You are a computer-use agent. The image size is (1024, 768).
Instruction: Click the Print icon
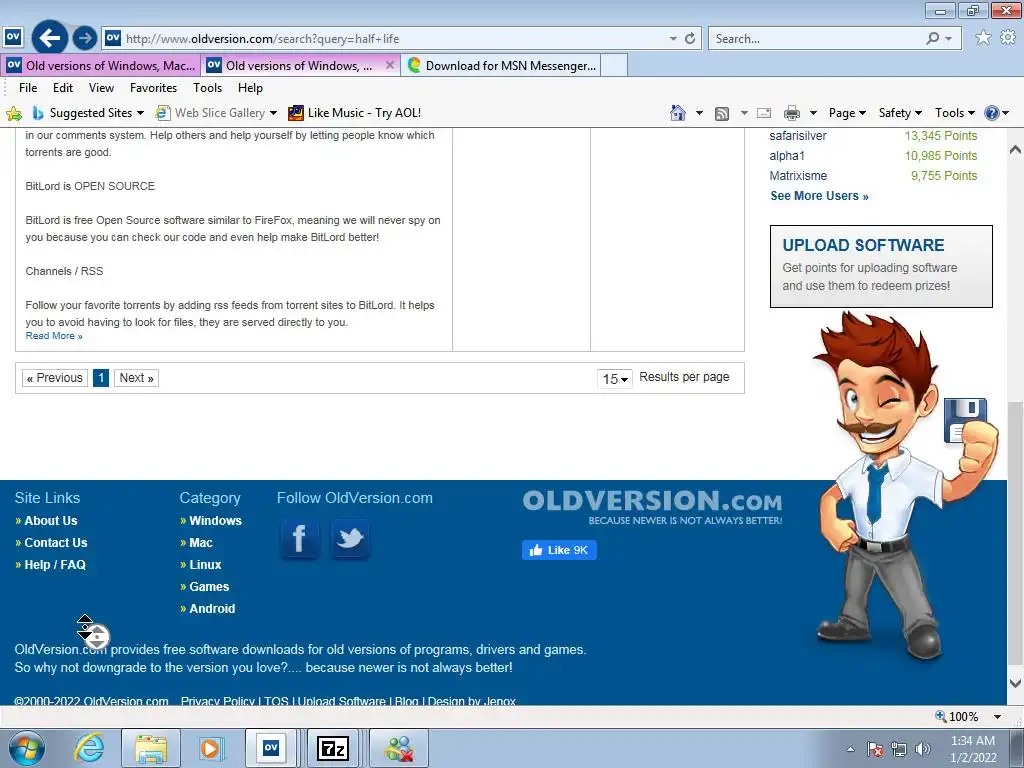coord(792,114)
